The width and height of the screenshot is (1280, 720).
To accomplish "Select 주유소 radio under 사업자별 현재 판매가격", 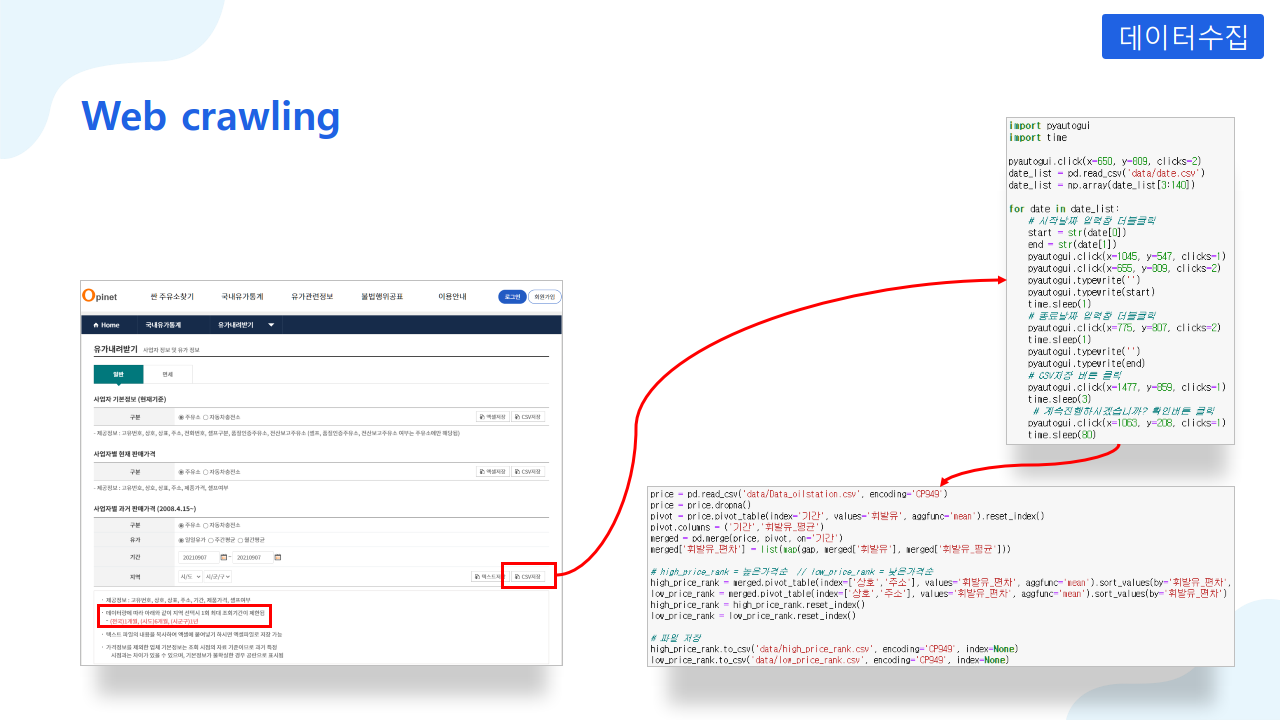I will [181, 471].
